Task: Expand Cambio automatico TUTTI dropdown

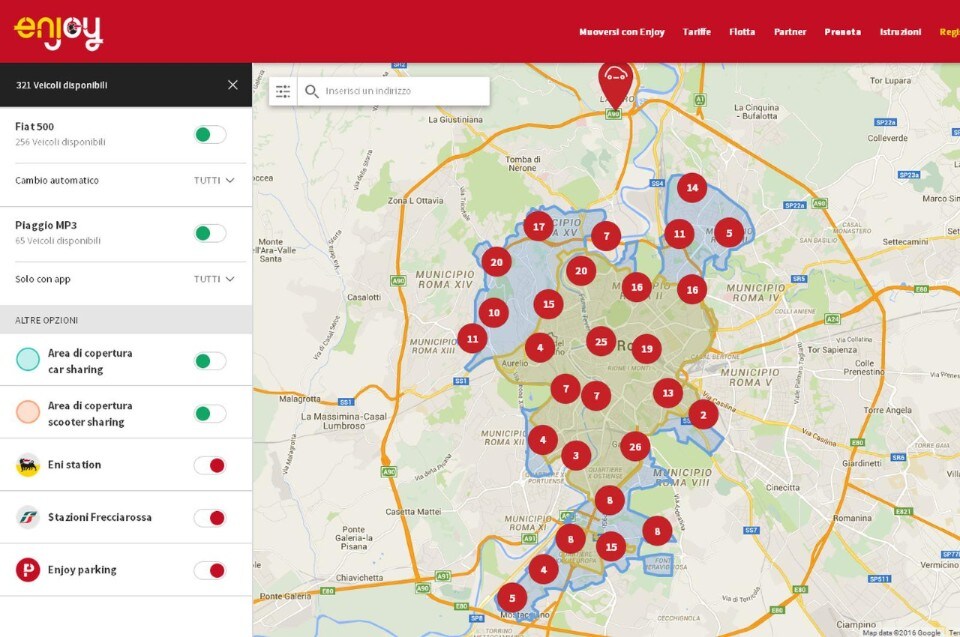Action: click(x=214, y=181)
